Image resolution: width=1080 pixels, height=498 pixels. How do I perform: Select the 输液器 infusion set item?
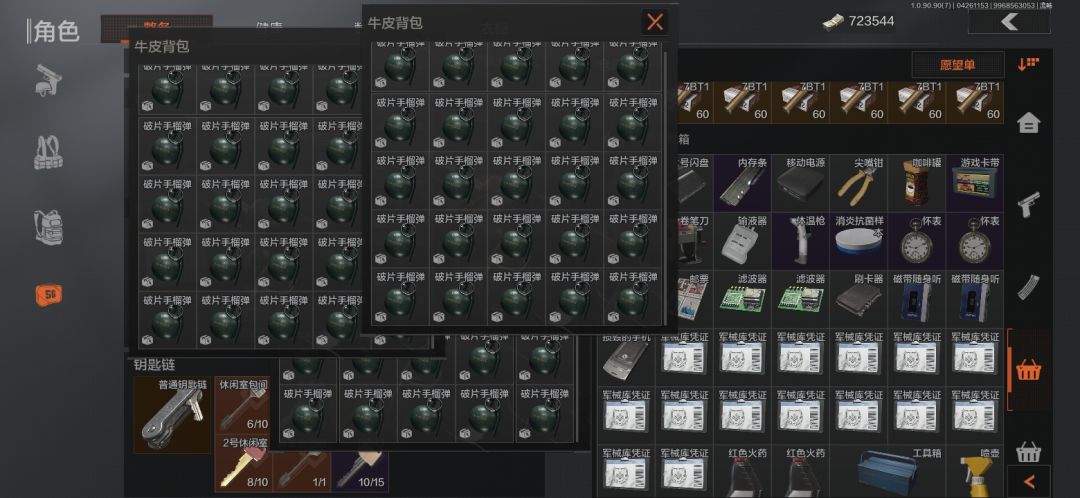742,241
